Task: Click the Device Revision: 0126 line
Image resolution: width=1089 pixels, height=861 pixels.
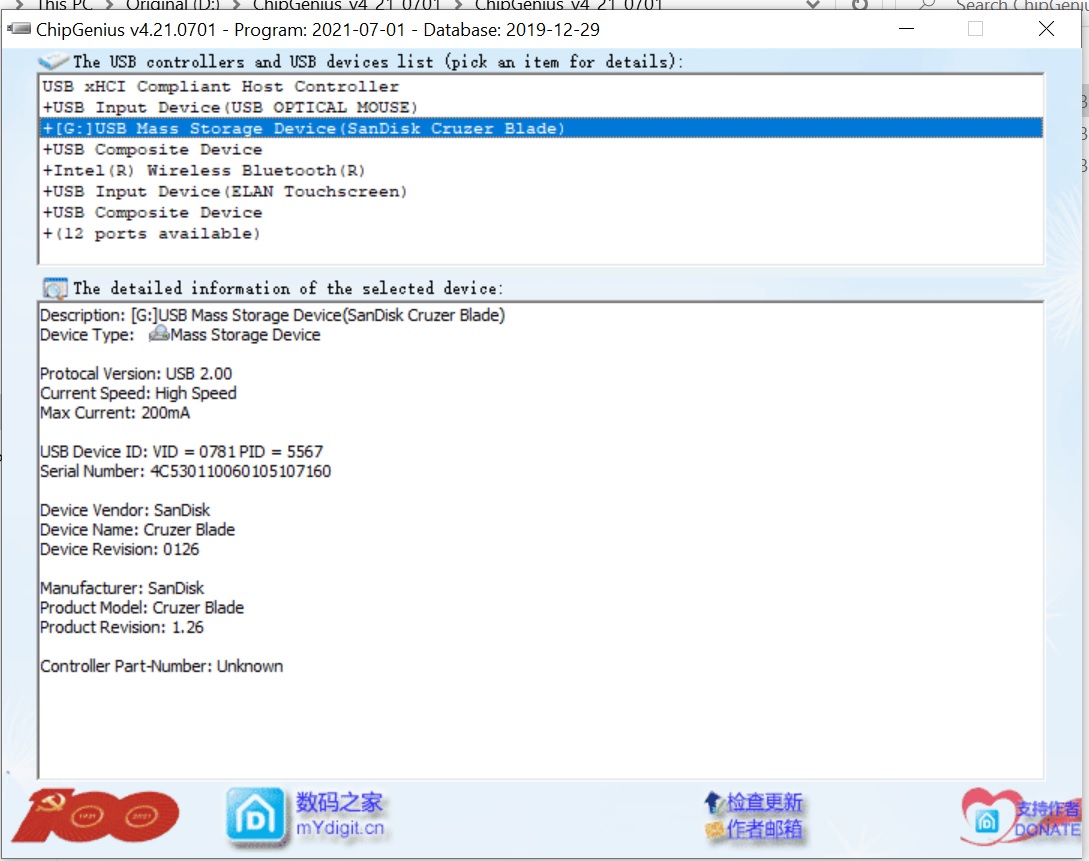Action: (x=119, y=549)
